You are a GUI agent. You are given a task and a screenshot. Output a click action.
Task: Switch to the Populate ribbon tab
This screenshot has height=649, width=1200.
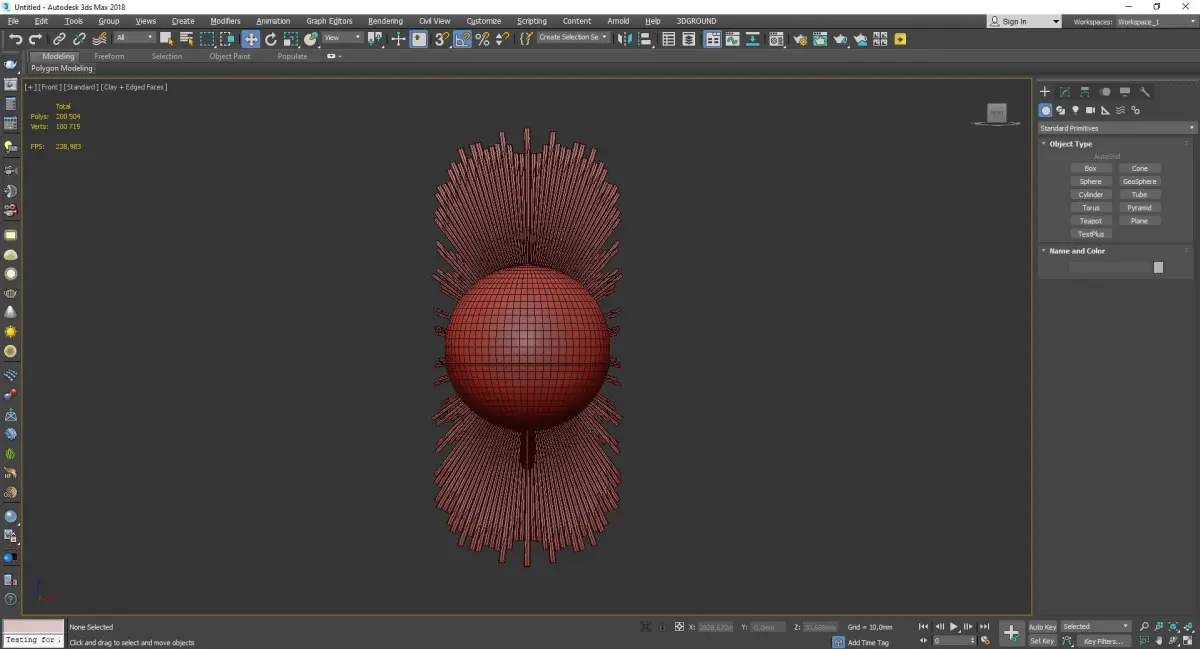[x=292, y=57]
